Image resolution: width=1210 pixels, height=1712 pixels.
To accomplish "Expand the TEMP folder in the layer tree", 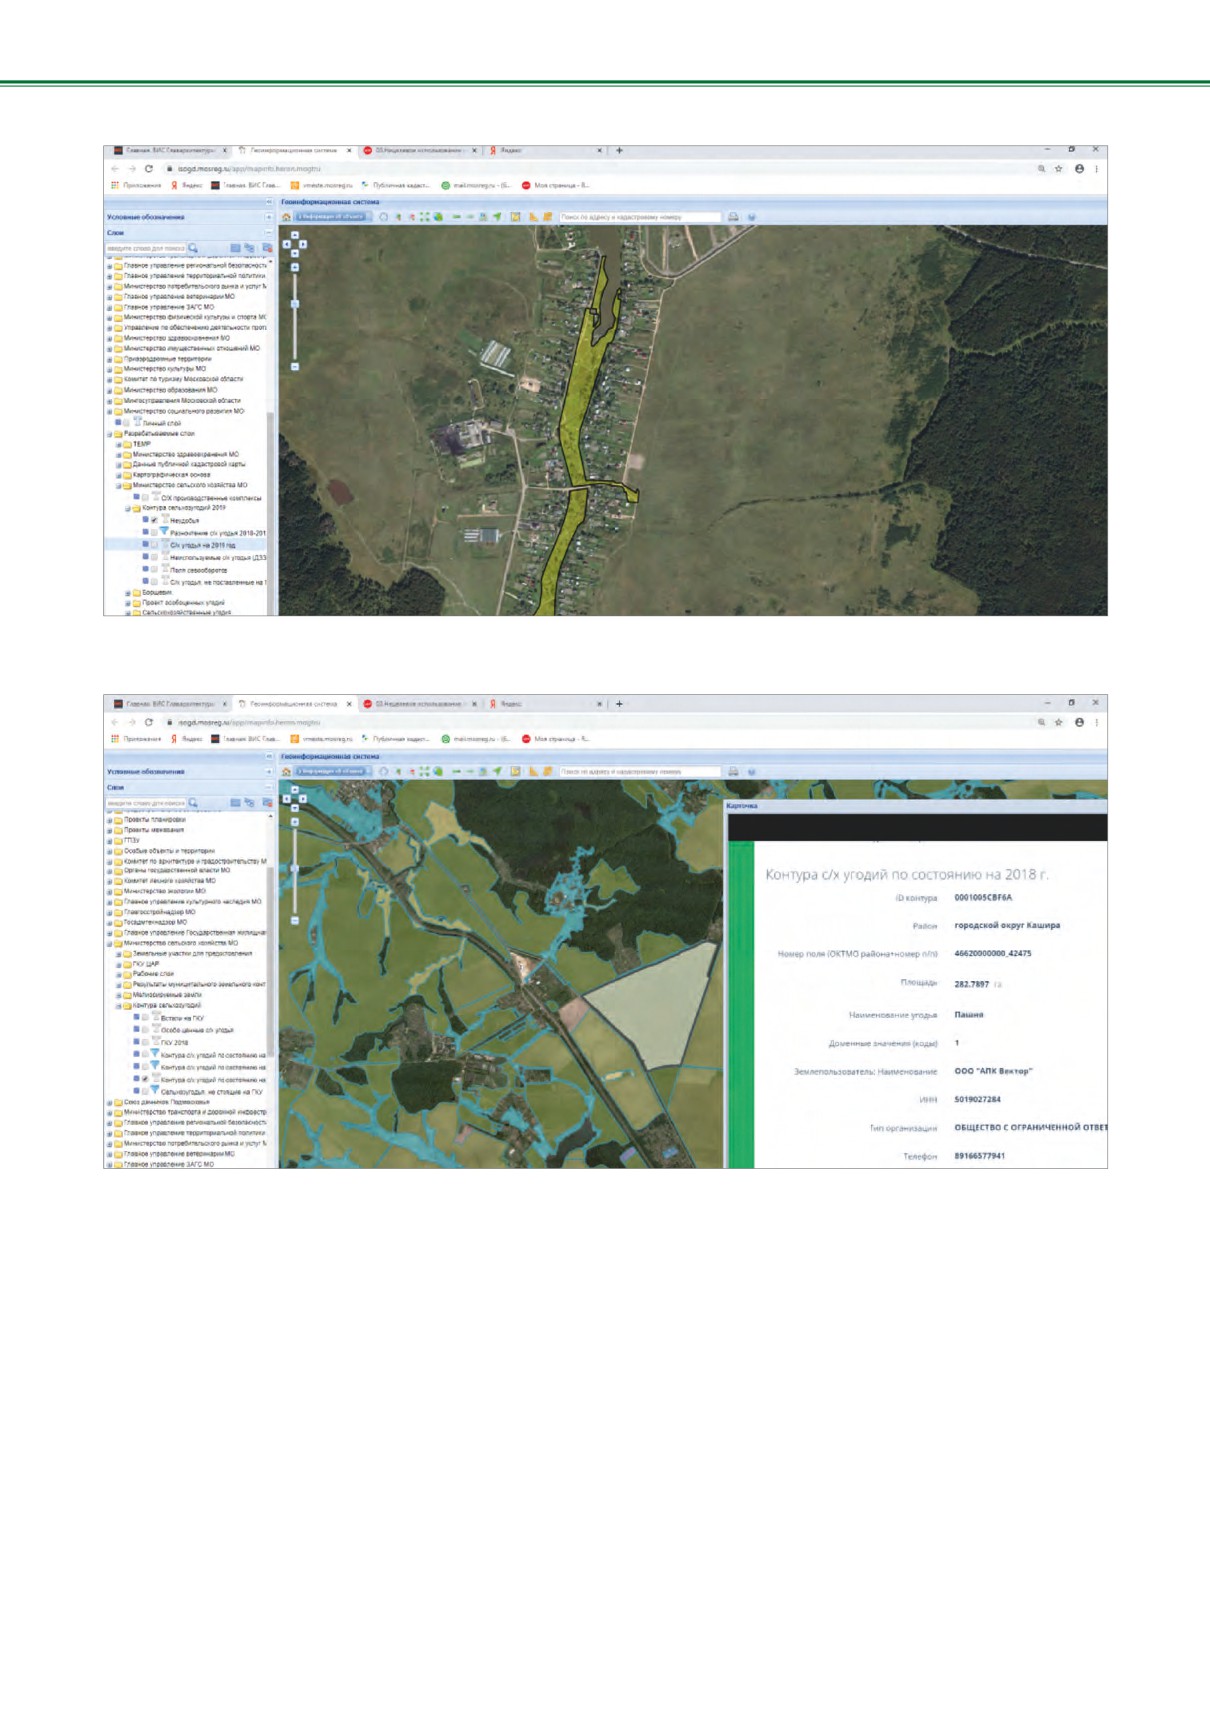I will tap(118, 444).
